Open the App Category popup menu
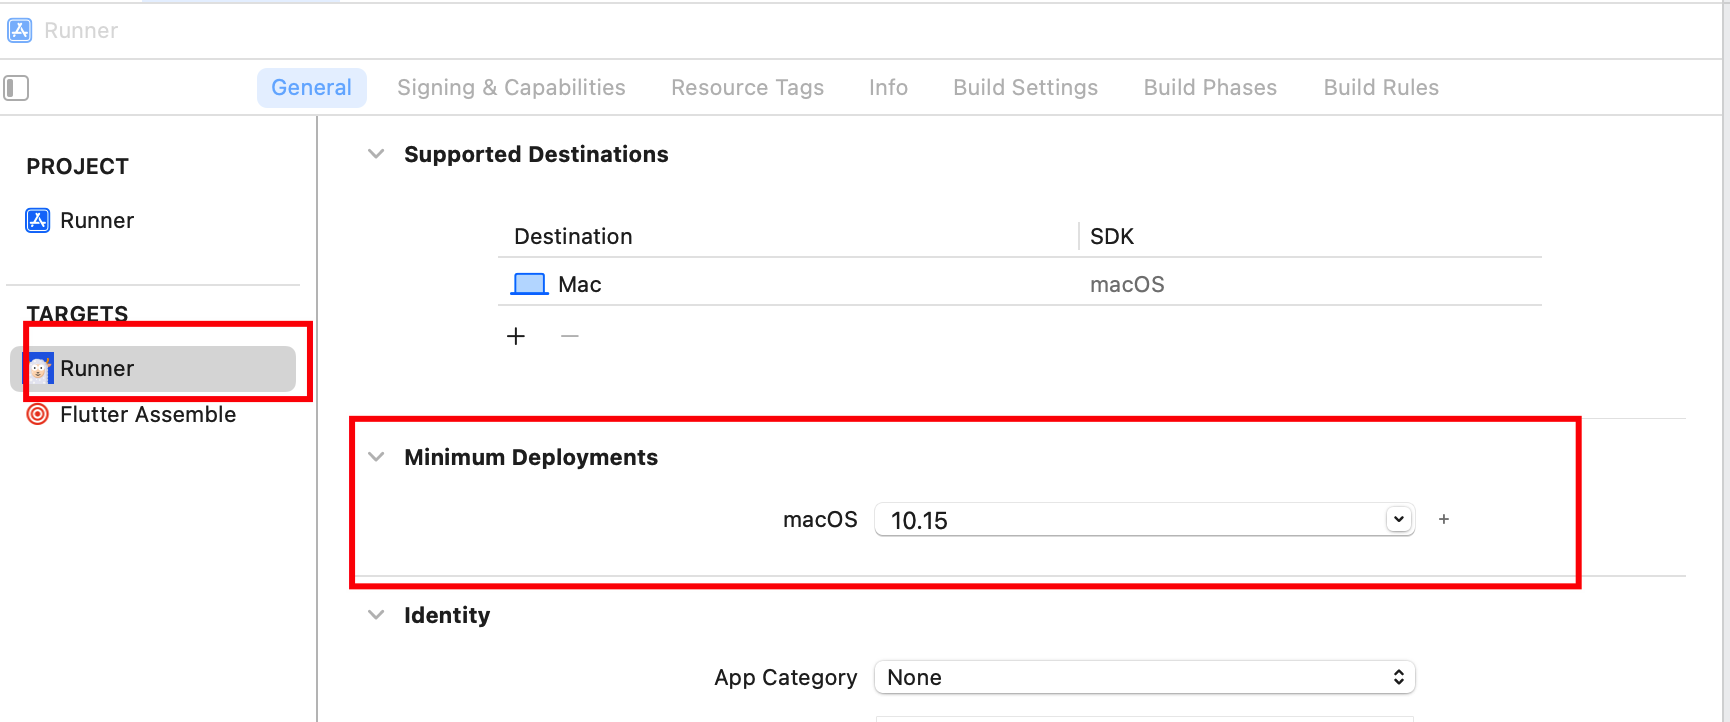 pos(1145,677)
